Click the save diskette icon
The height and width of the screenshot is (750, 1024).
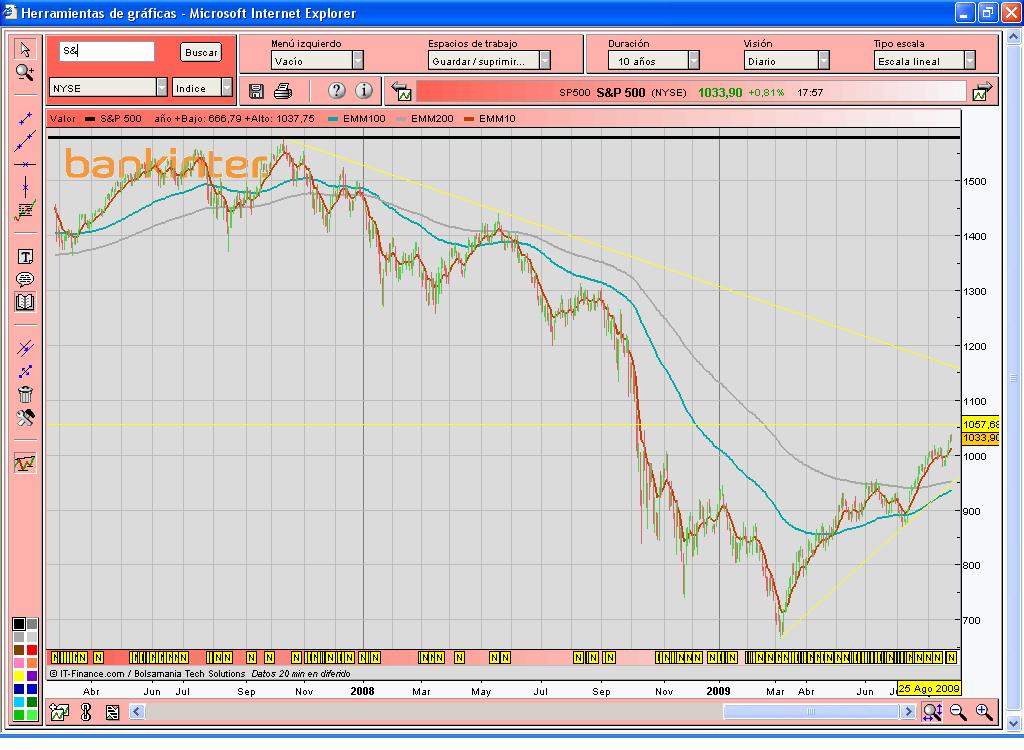pyautogui.click(x=256, y=91)
